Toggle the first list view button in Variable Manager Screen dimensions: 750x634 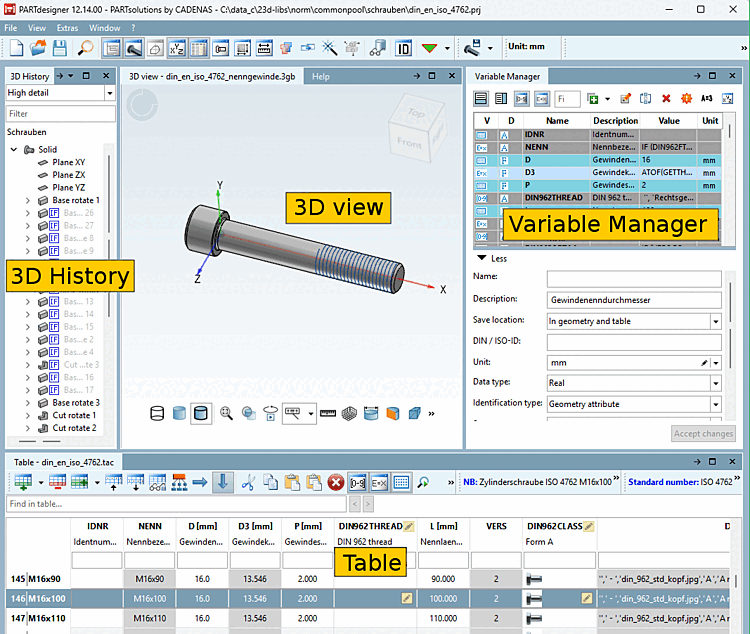[x=481, y=99]
